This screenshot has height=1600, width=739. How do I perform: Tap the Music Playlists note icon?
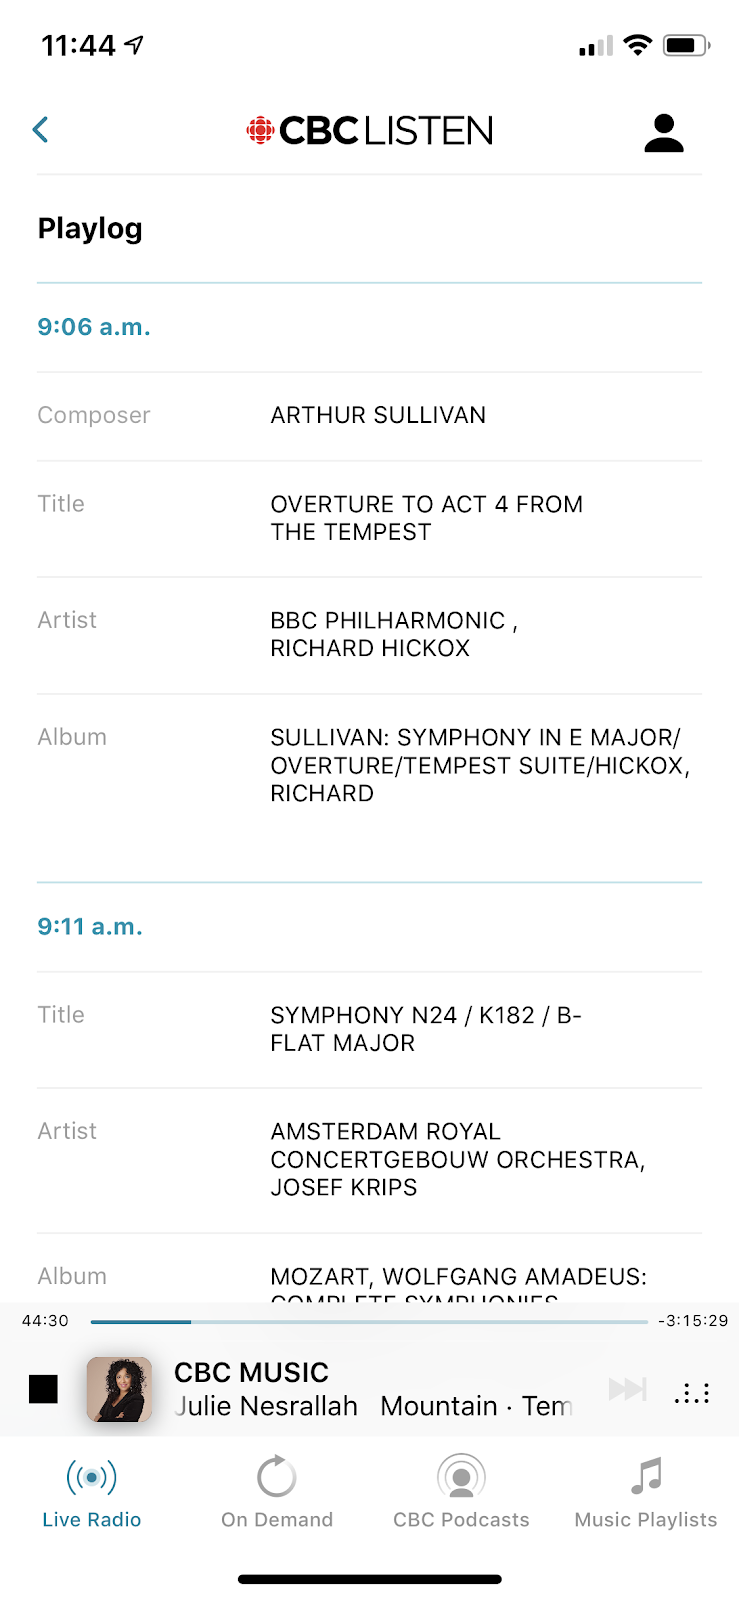point(646,1476)
